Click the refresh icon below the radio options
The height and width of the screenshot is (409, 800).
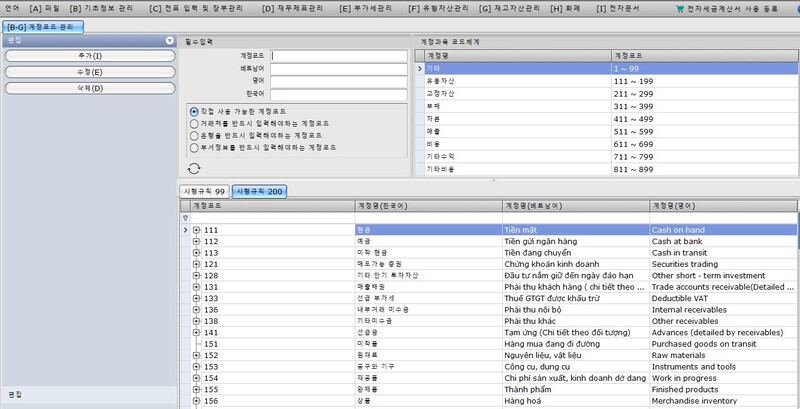[x=194, y=169]
